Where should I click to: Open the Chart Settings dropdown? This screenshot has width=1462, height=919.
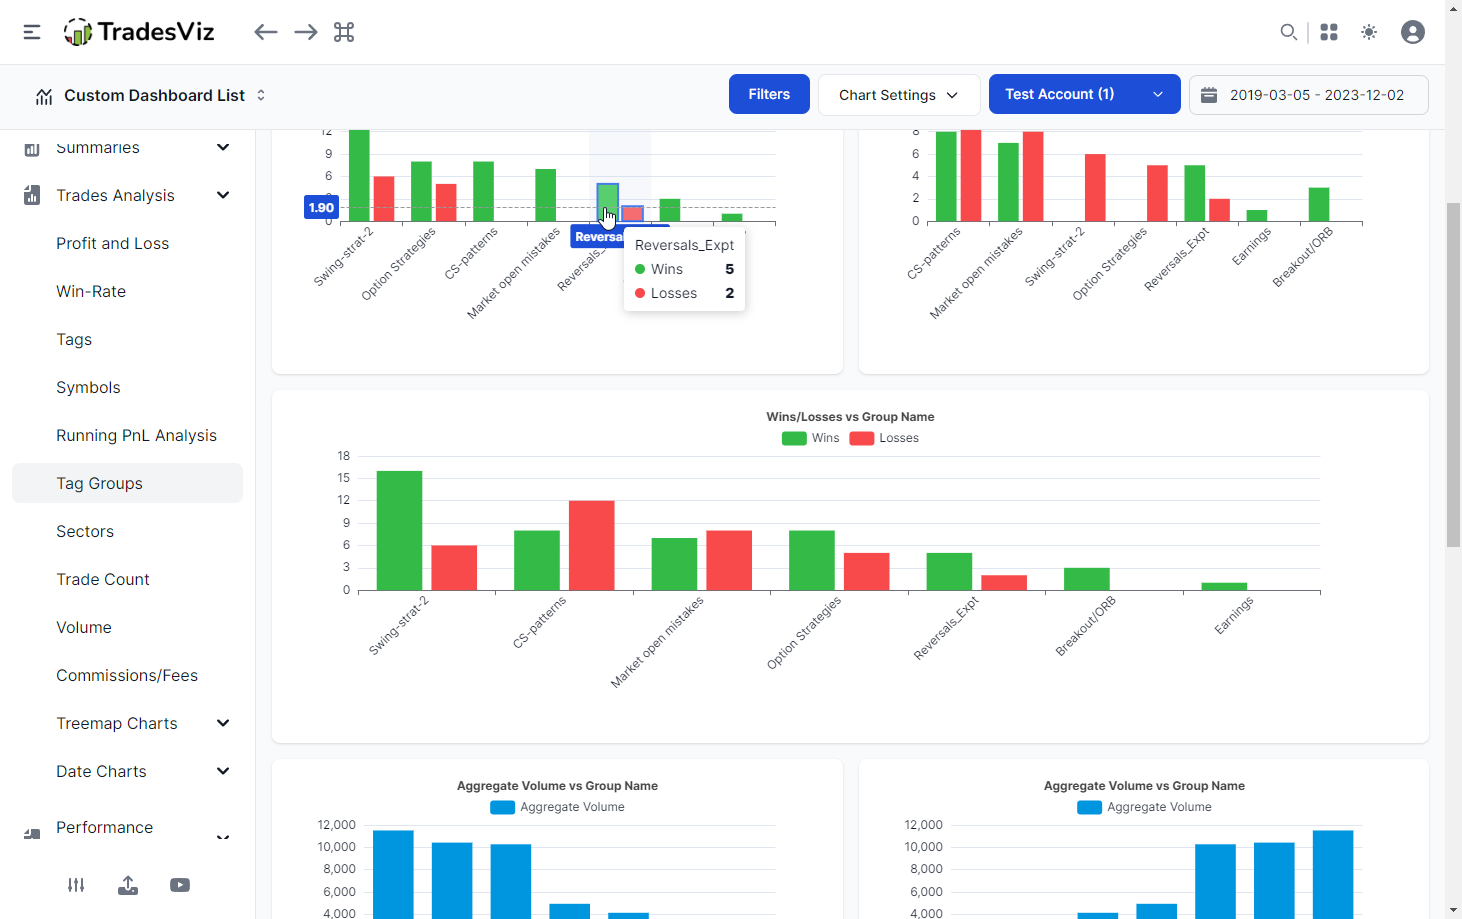pyautogui.click(x=898, y=95)
